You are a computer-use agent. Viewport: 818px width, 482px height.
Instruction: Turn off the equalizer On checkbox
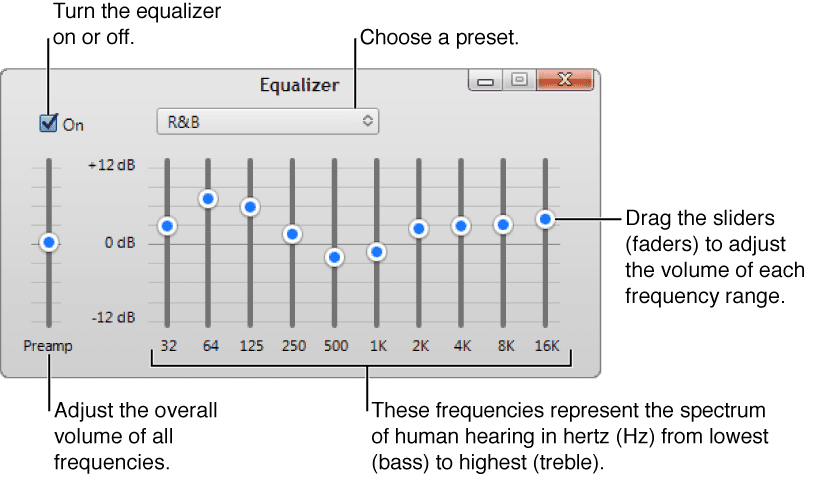point(48,124)
